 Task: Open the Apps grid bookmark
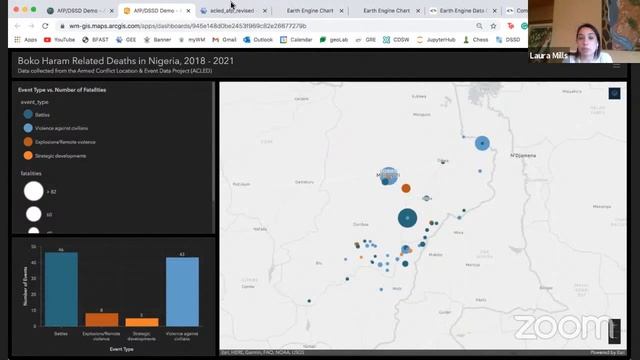point(25,40)
